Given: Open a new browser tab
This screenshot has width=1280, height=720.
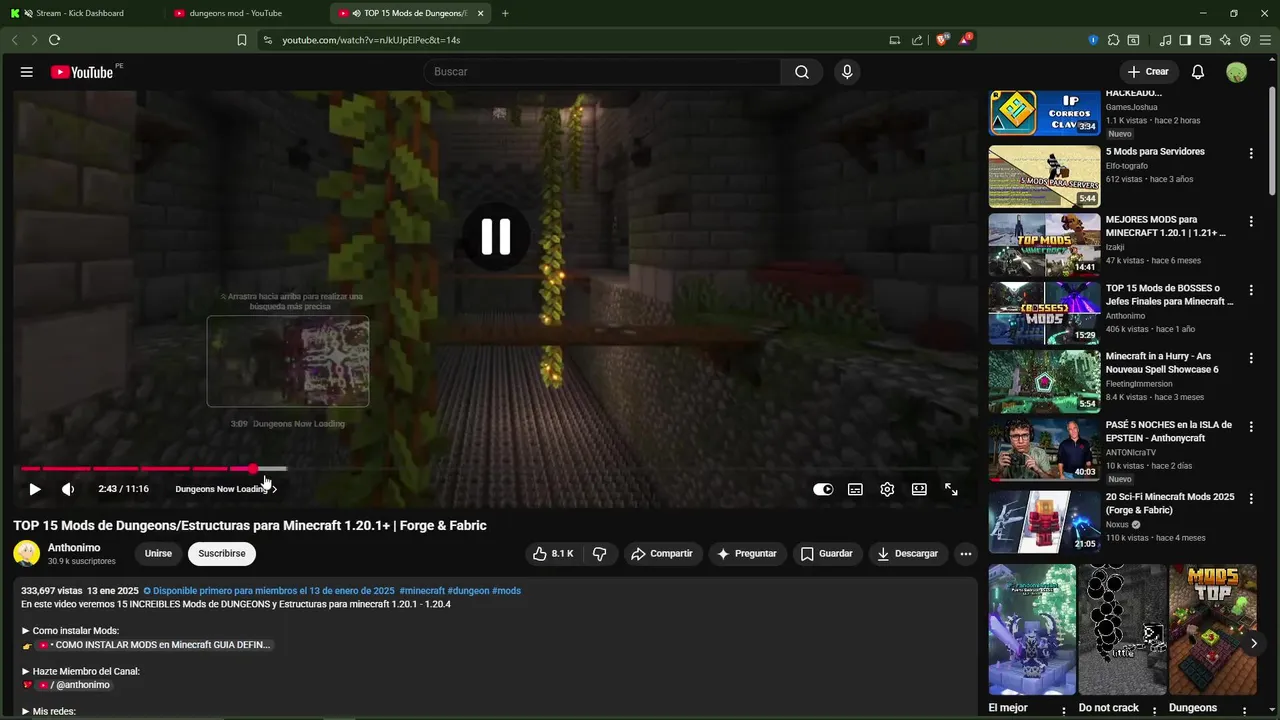Looking at the screenshot, I should pos(505,13).
